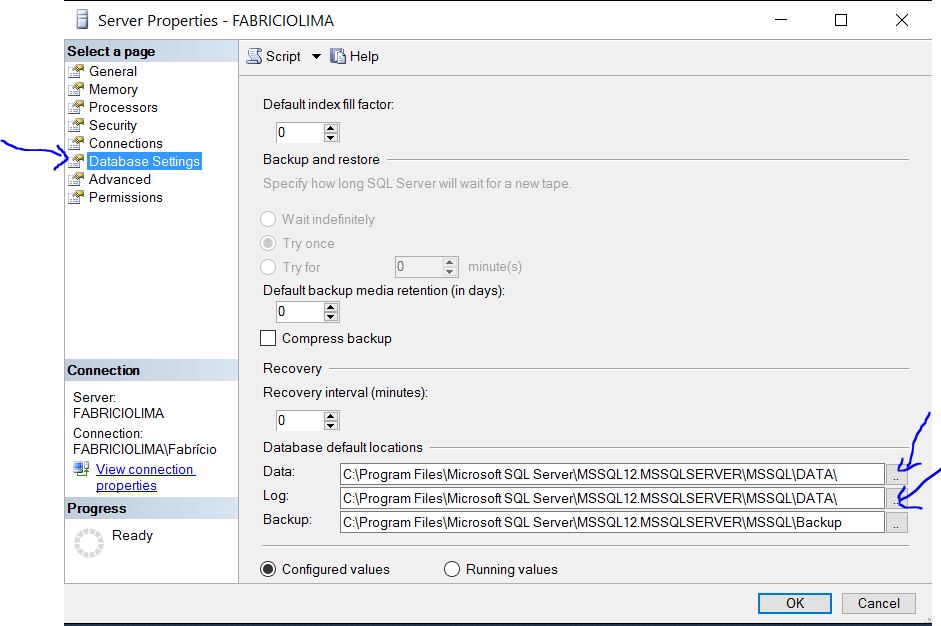Browse for the Data default location
Image resolution: width=941 pixels, height=626 pixels.
[x=896, y=474]
